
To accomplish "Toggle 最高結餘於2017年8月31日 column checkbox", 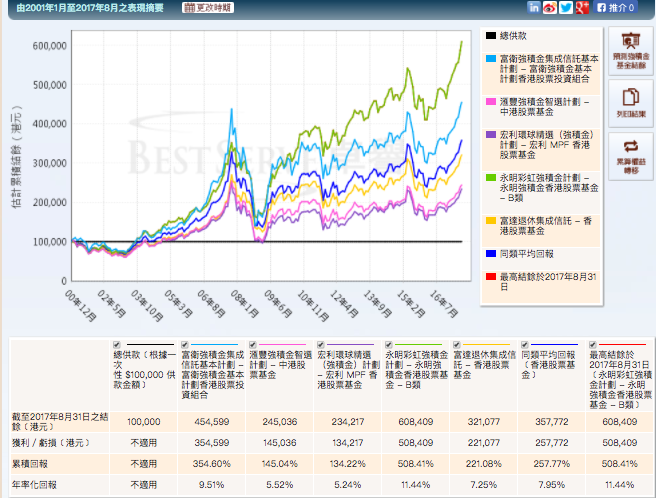I will pyautogui.click(x=592, y=345).
